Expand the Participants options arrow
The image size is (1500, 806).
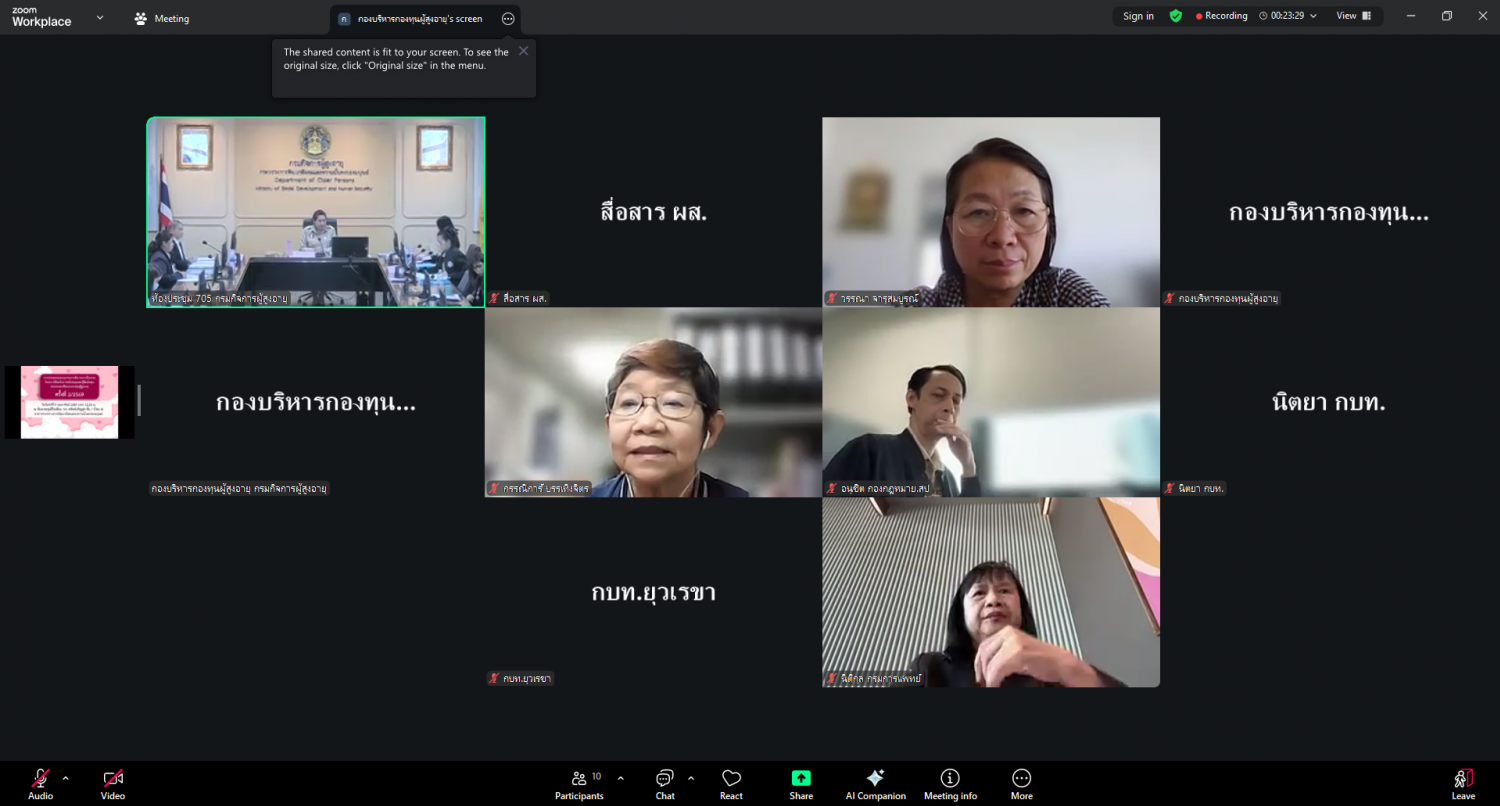pyautogui.click(x=620, y=778)
